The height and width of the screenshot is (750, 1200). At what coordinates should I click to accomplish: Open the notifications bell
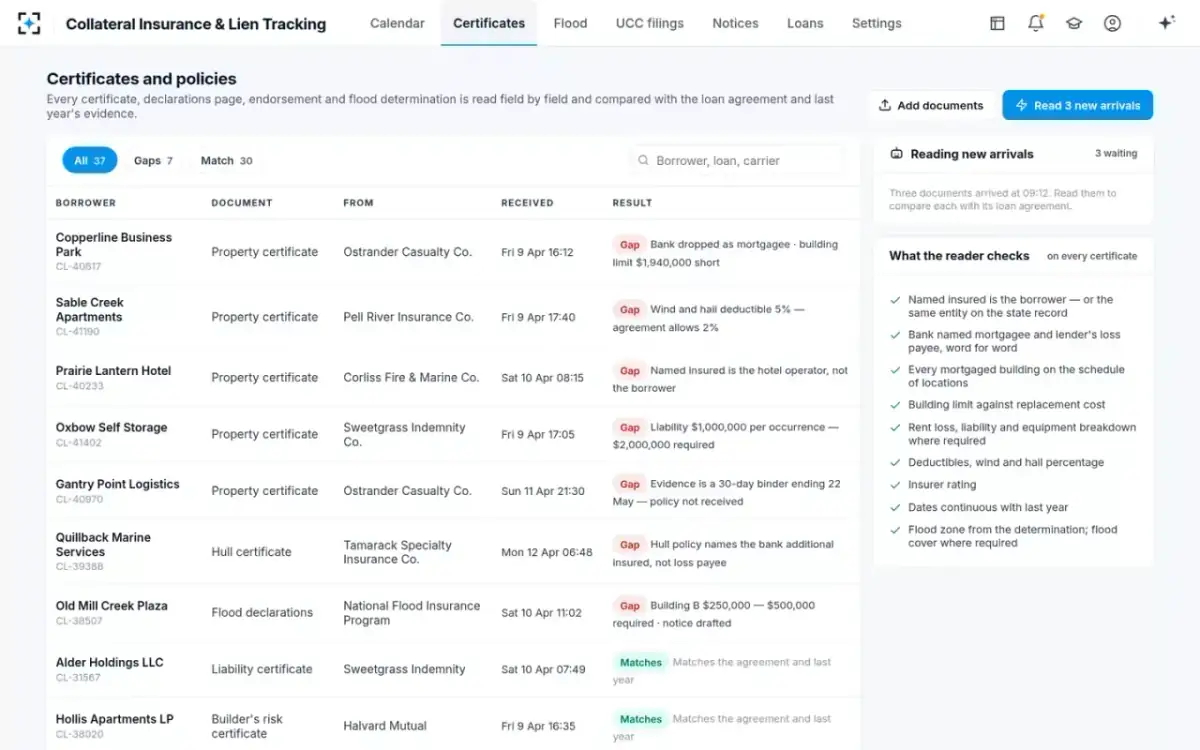[1036, 23]
